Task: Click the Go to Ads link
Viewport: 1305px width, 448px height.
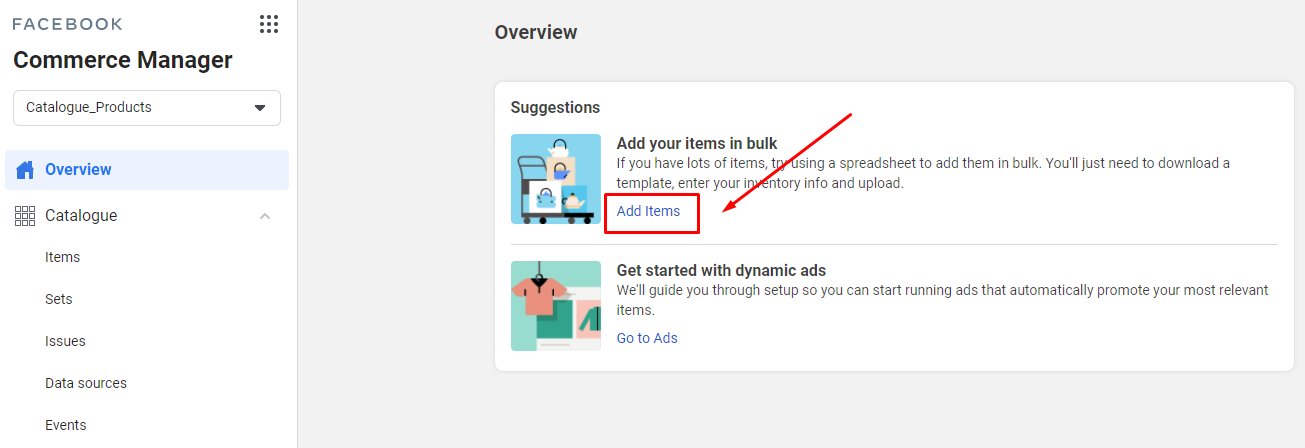Action: tap(647, 338)
